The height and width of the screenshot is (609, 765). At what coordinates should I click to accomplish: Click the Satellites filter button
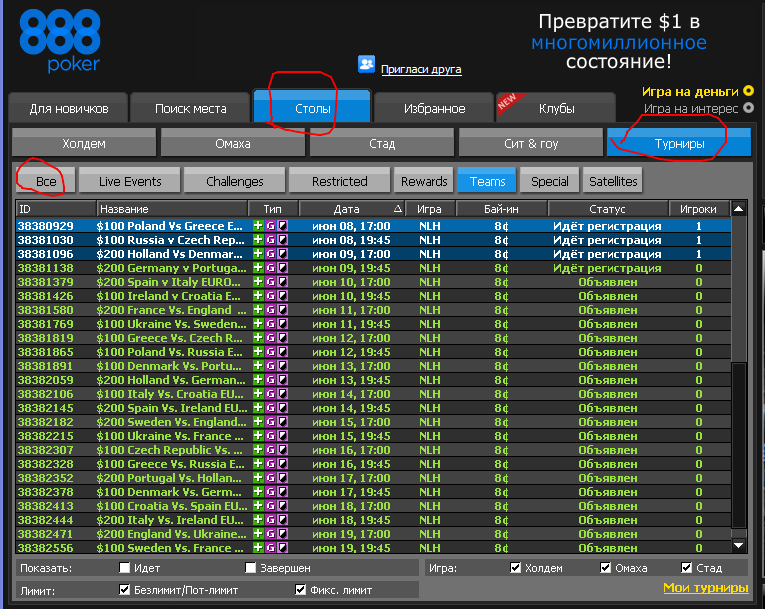point(613,181)
